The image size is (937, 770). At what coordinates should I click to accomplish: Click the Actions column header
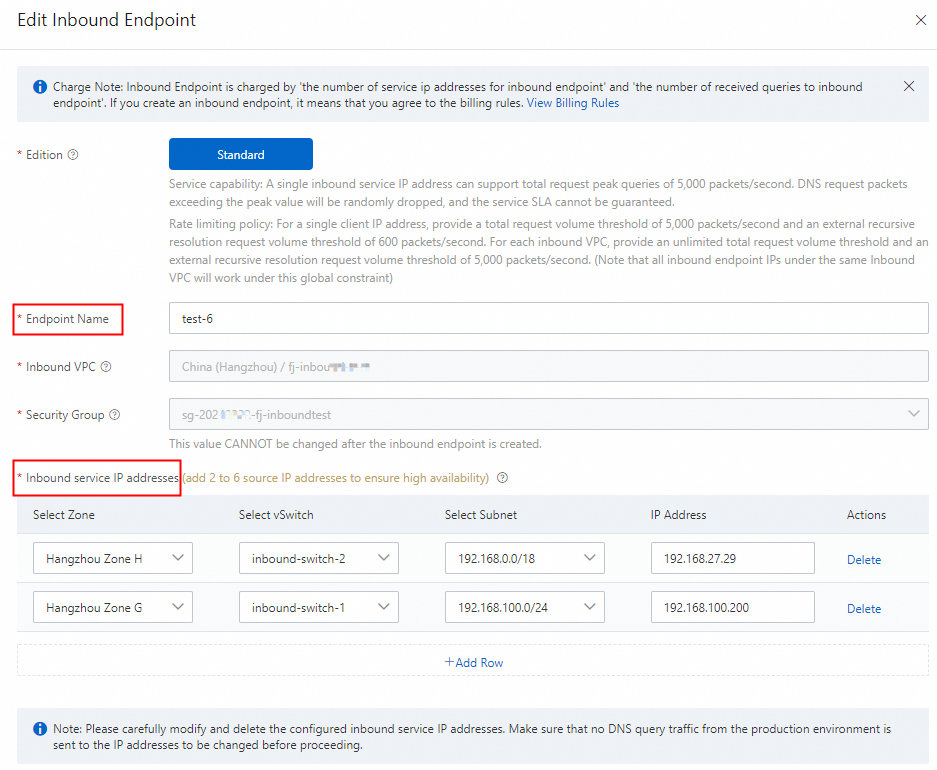coord(866,515)
